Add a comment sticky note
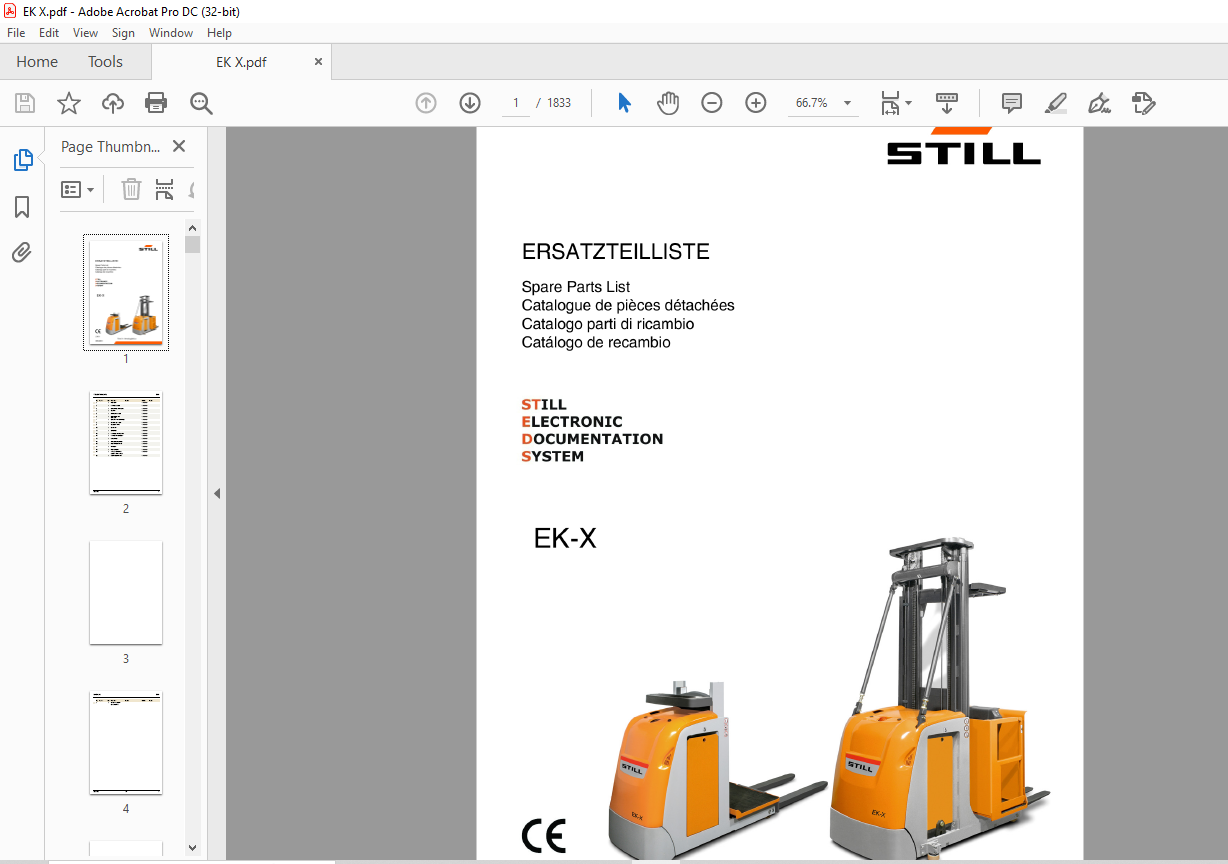The width and height of the screenshot is (1228, 864). point(1012,103)
